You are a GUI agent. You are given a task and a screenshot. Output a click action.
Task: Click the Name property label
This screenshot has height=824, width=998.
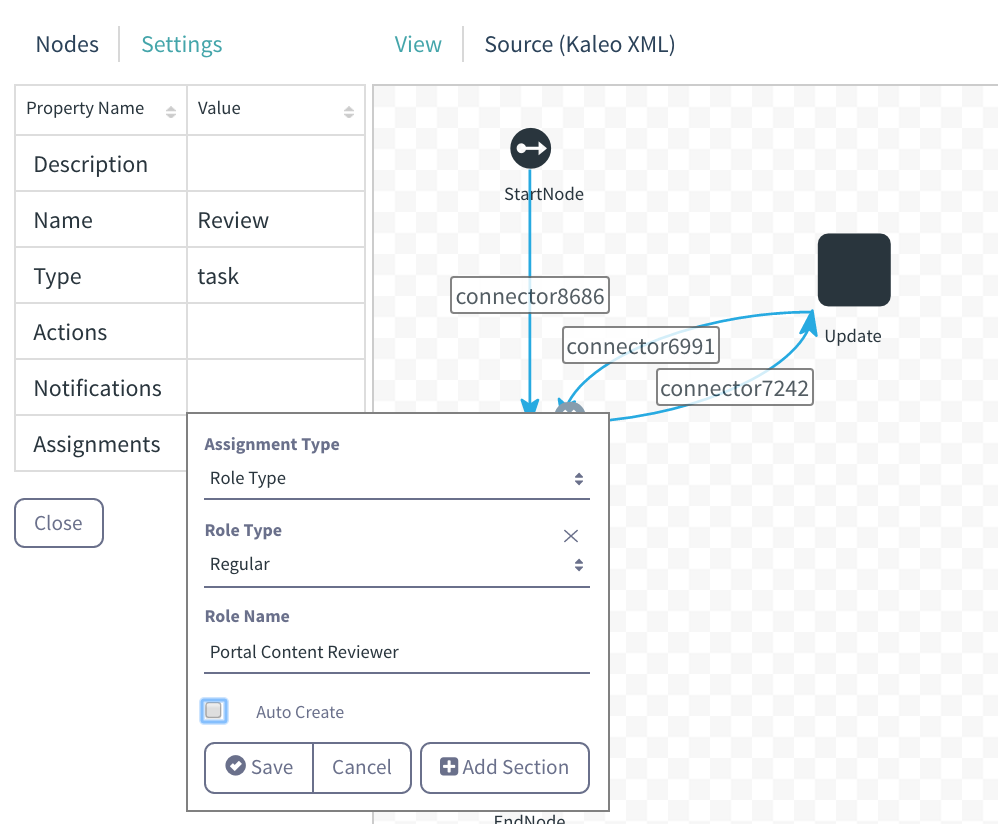tap(63, 220)
